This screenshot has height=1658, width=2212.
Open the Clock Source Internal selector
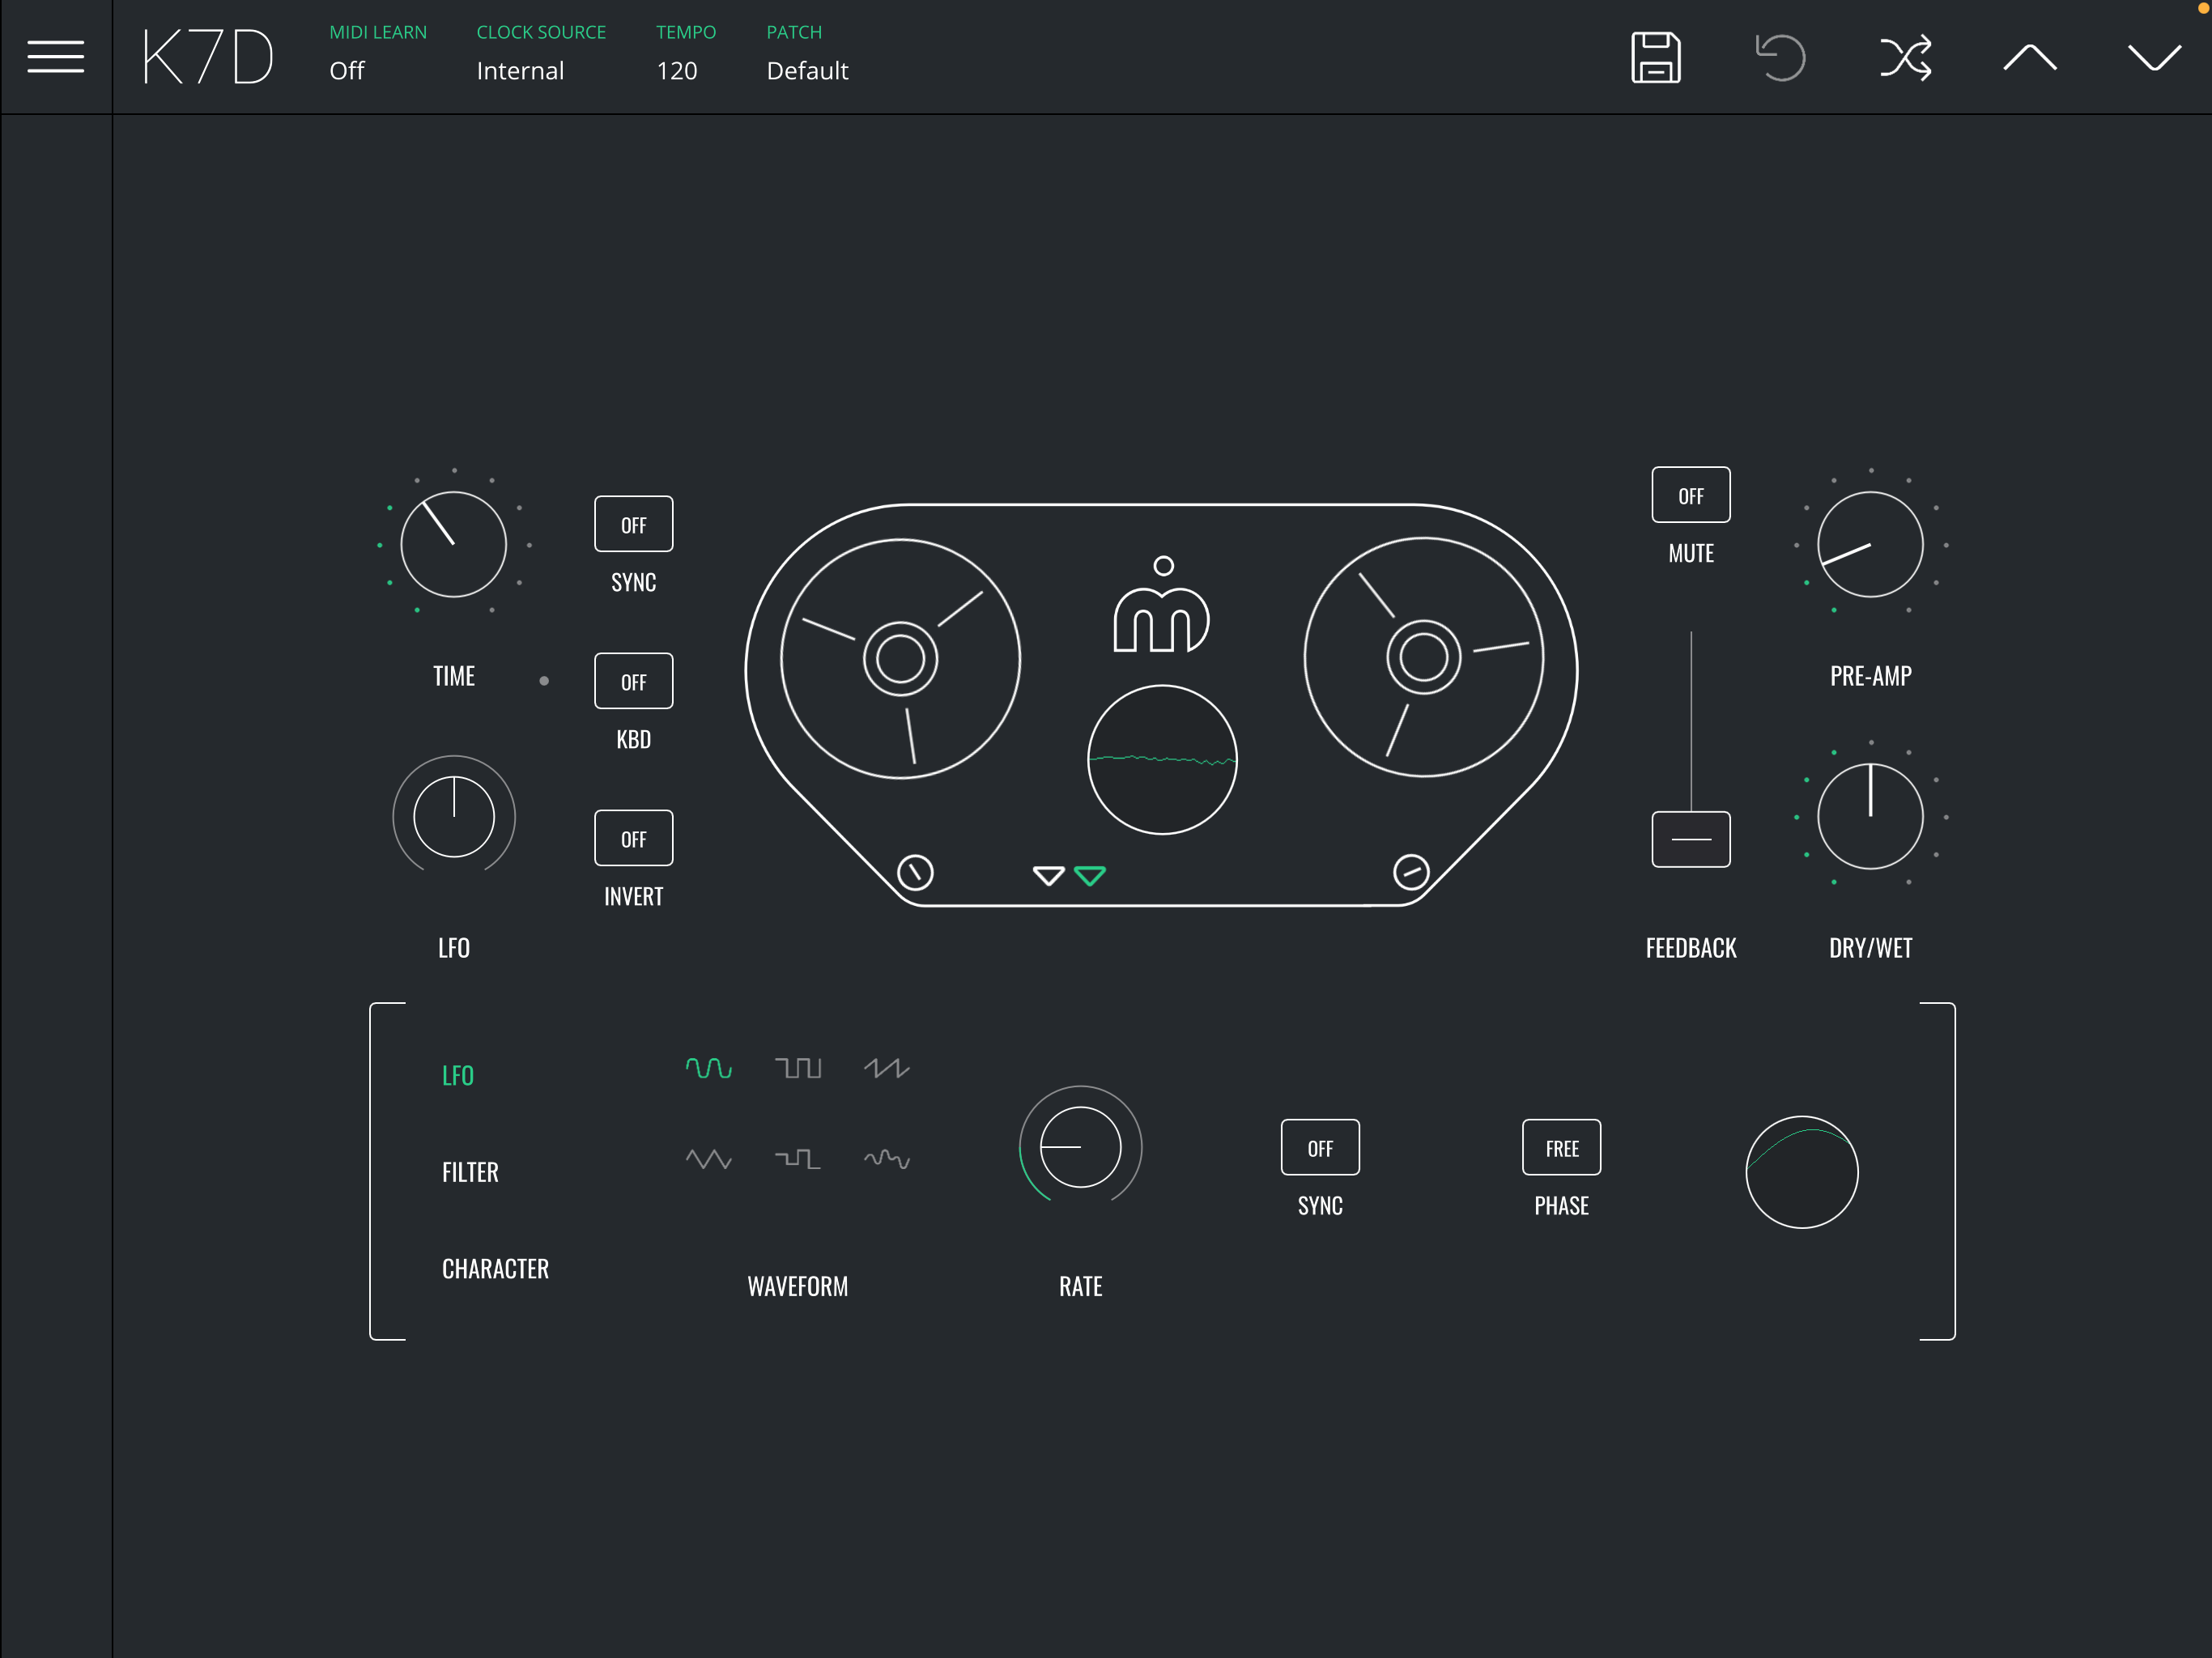(520, 71)
